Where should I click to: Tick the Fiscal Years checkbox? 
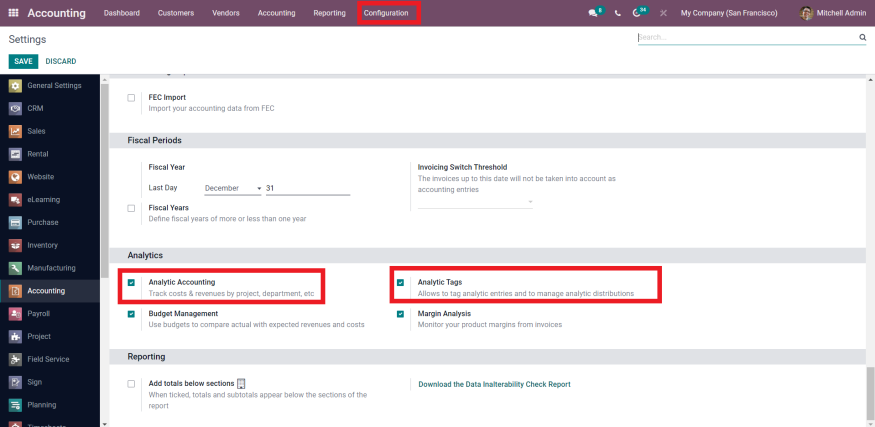pos(131,208)
